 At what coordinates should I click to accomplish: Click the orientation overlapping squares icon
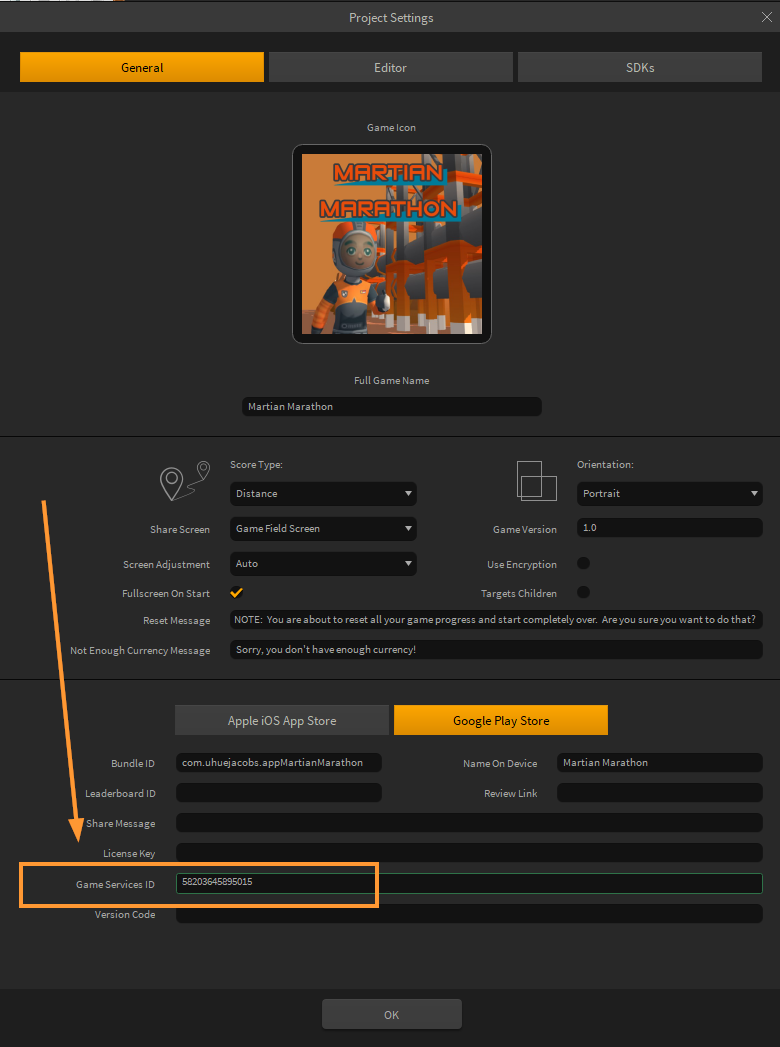[x=536, y=481]
